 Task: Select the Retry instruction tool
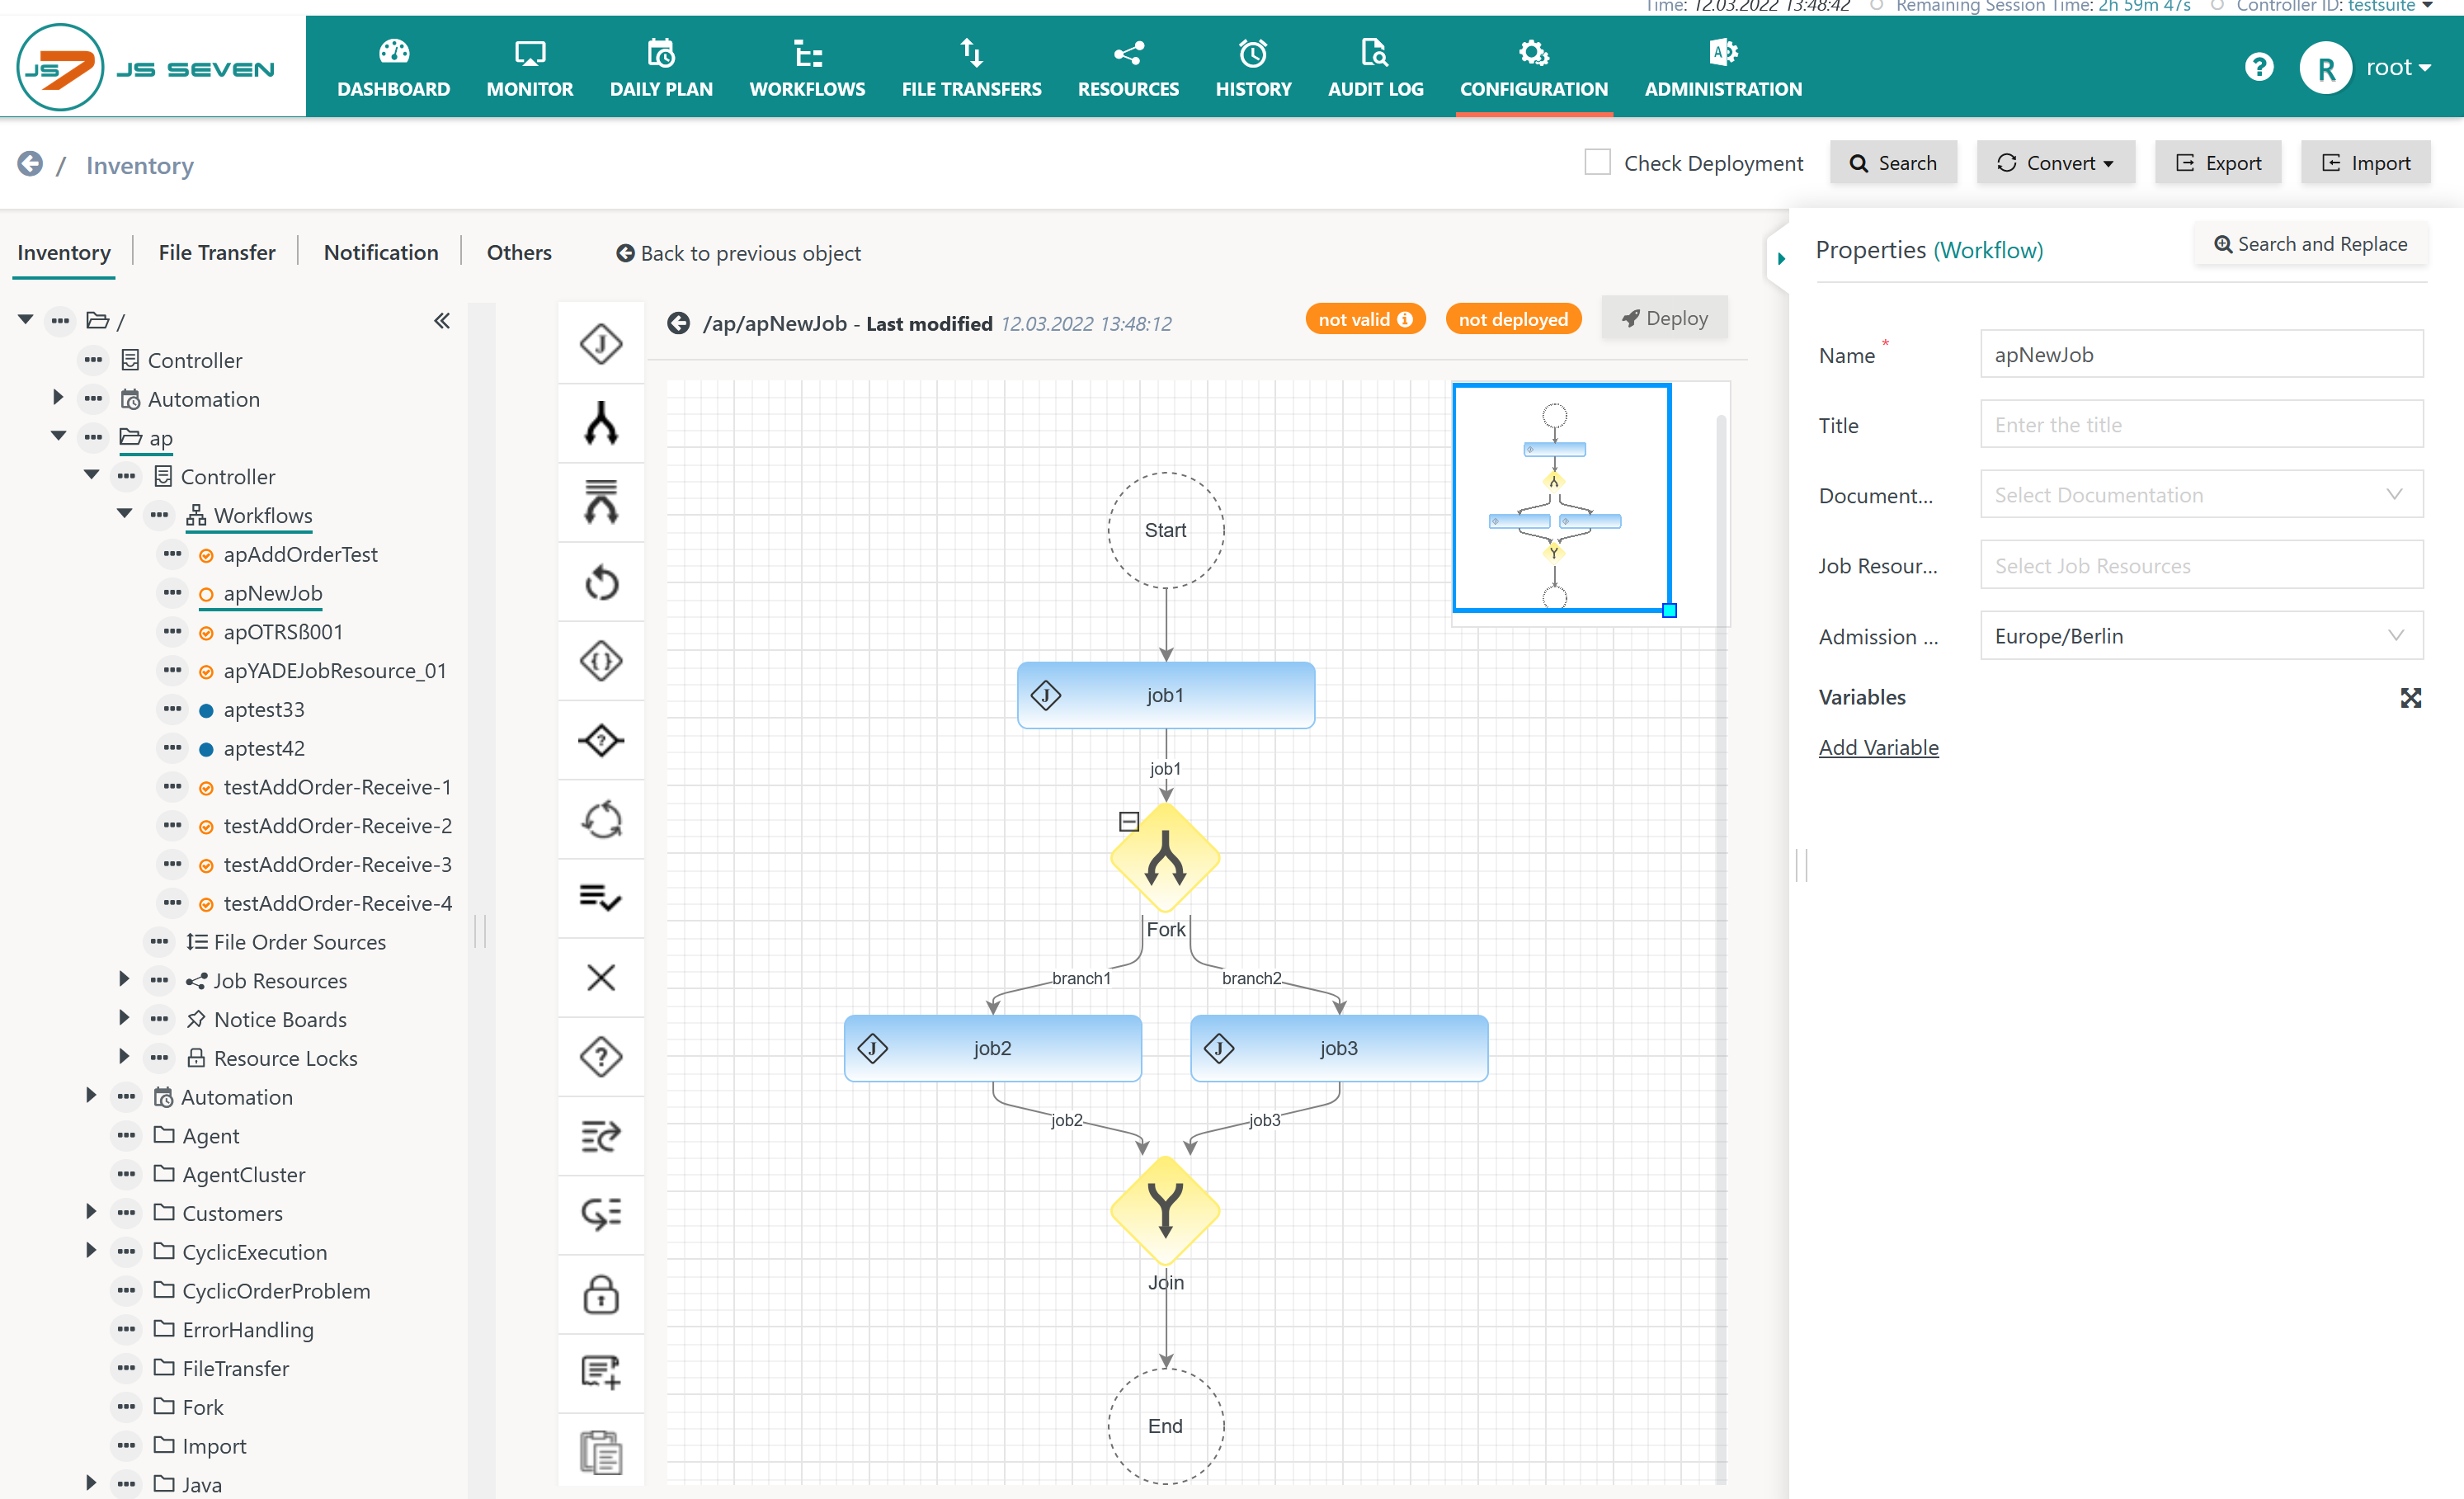[x=601, y=582]
